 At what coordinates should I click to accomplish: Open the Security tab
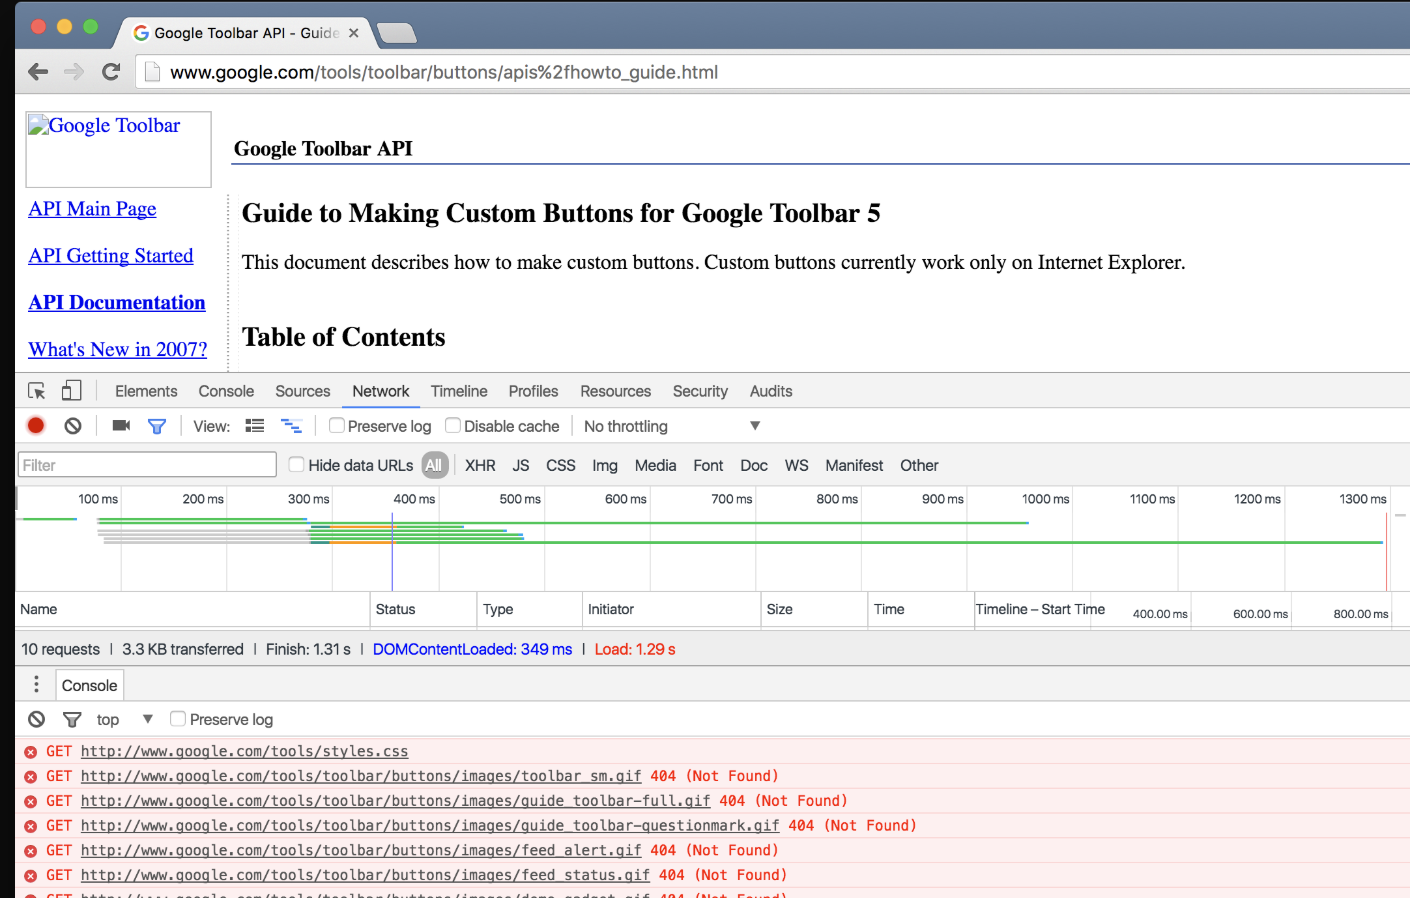tap(700, 391)
